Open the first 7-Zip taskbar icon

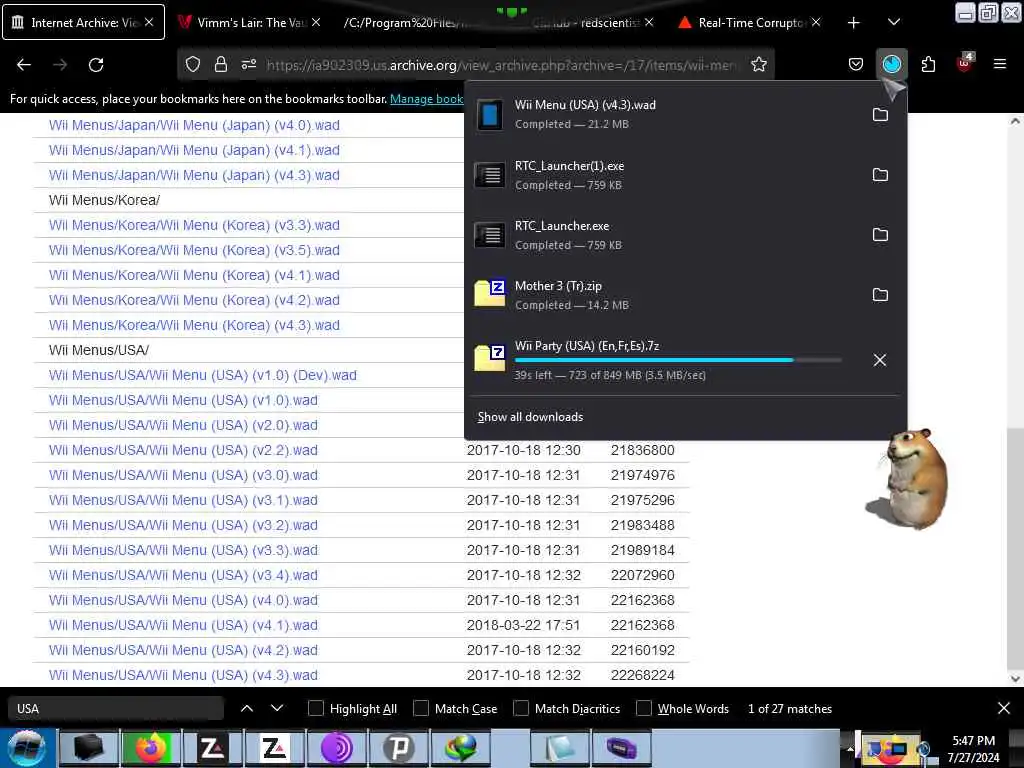click(x=212, y=748)
